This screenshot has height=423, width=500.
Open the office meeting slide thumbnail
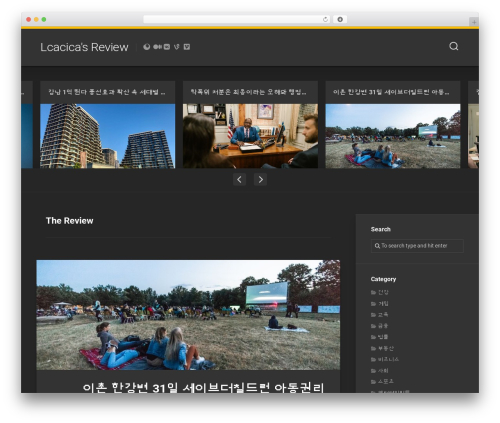pos(250,136)
